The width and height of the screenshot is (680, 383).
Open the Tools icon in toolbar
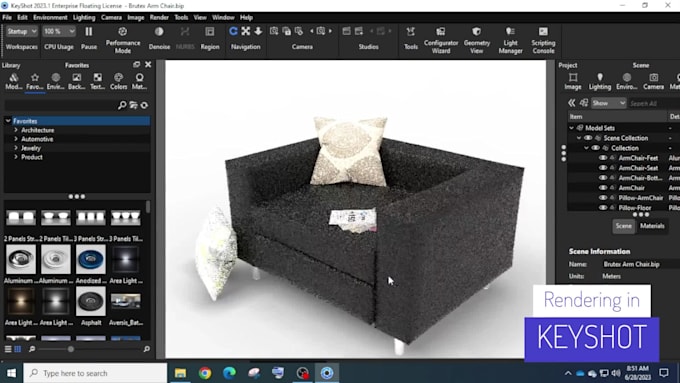point(410,32)
